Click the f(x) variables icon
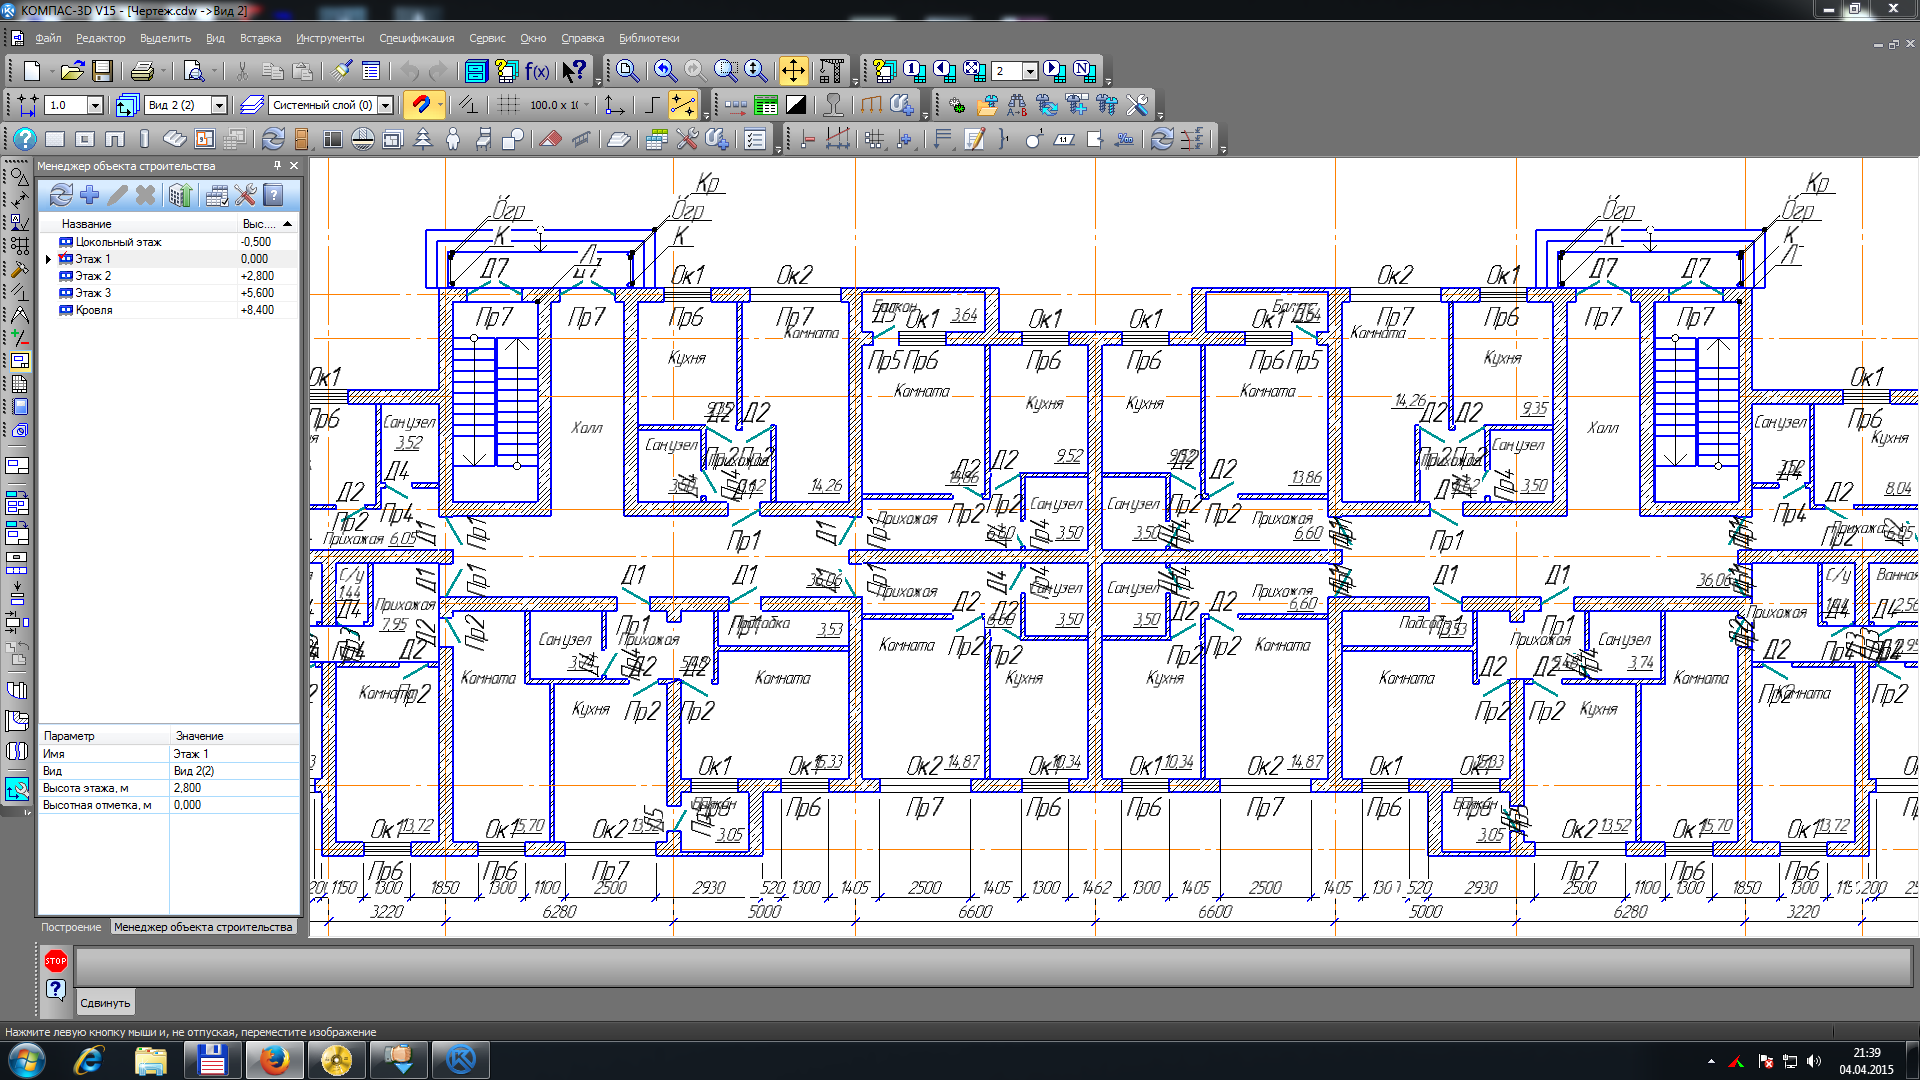This screenshot has height=1080, width=1920. (537, 71)
